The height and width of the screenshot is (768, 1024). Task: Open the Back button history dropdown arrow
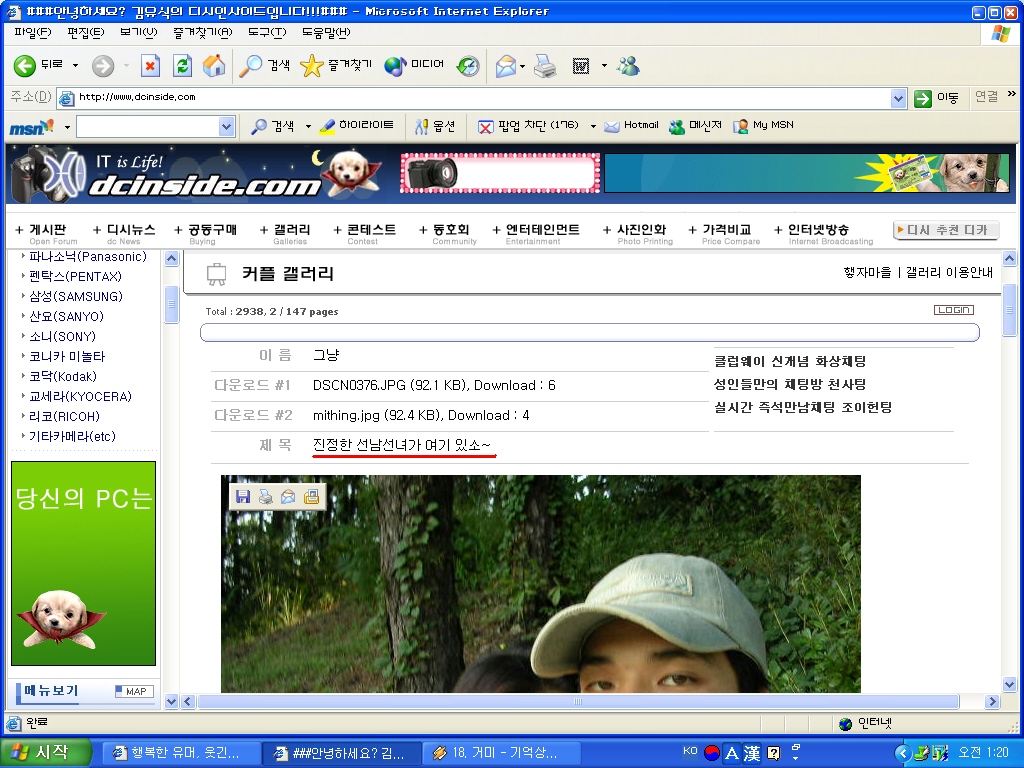[x=75, y=66]
